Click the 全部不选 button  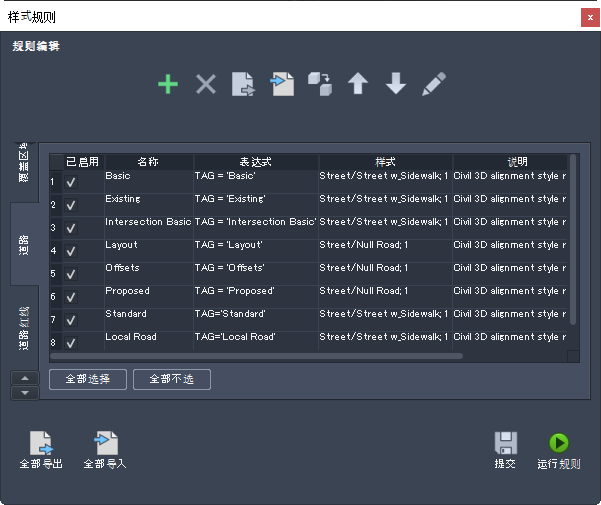172,379
